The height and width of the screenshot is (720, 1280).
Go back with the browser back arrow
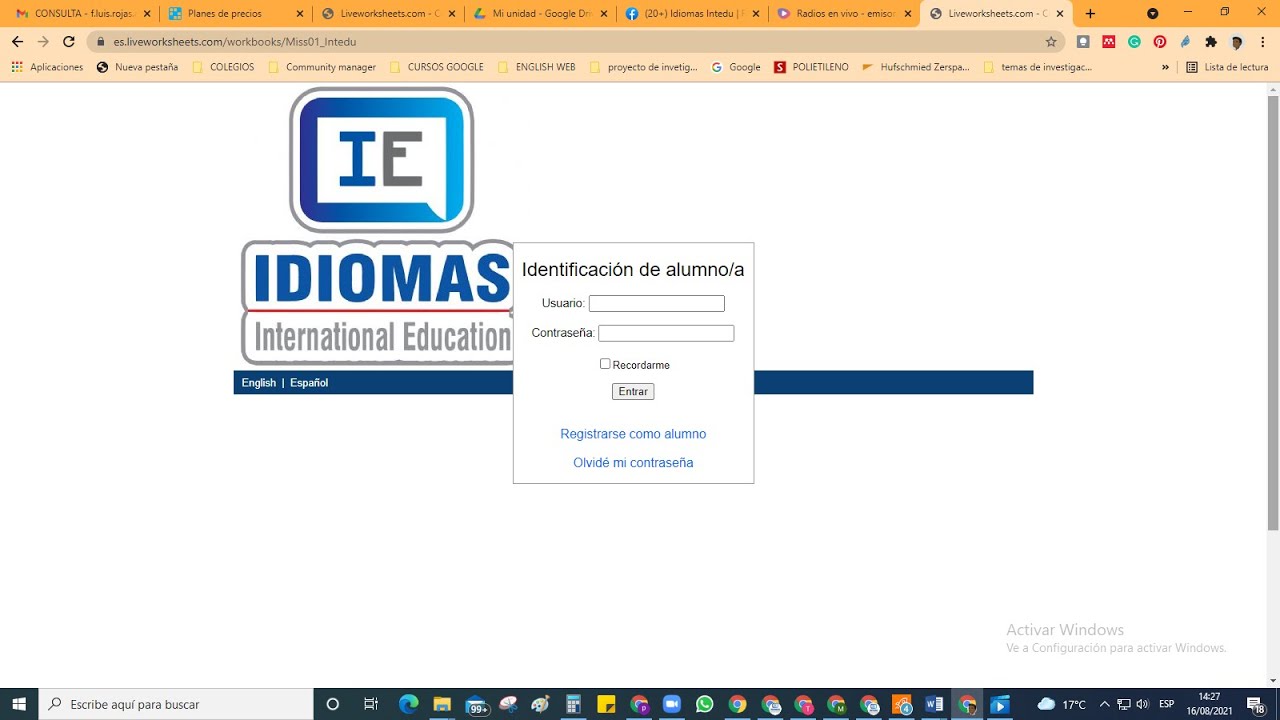(17, 42)
